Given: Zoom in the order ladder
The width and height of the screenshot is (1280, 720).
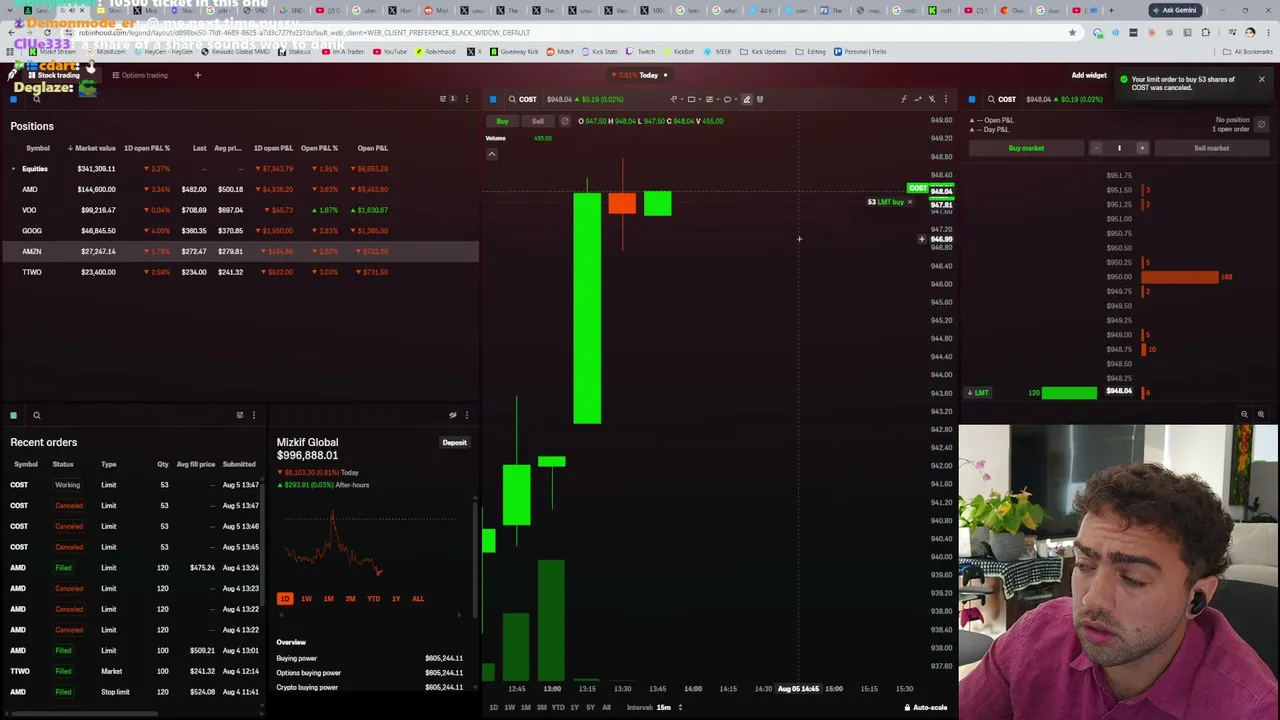Looking at the screenshot, I should coord(1260,414).
